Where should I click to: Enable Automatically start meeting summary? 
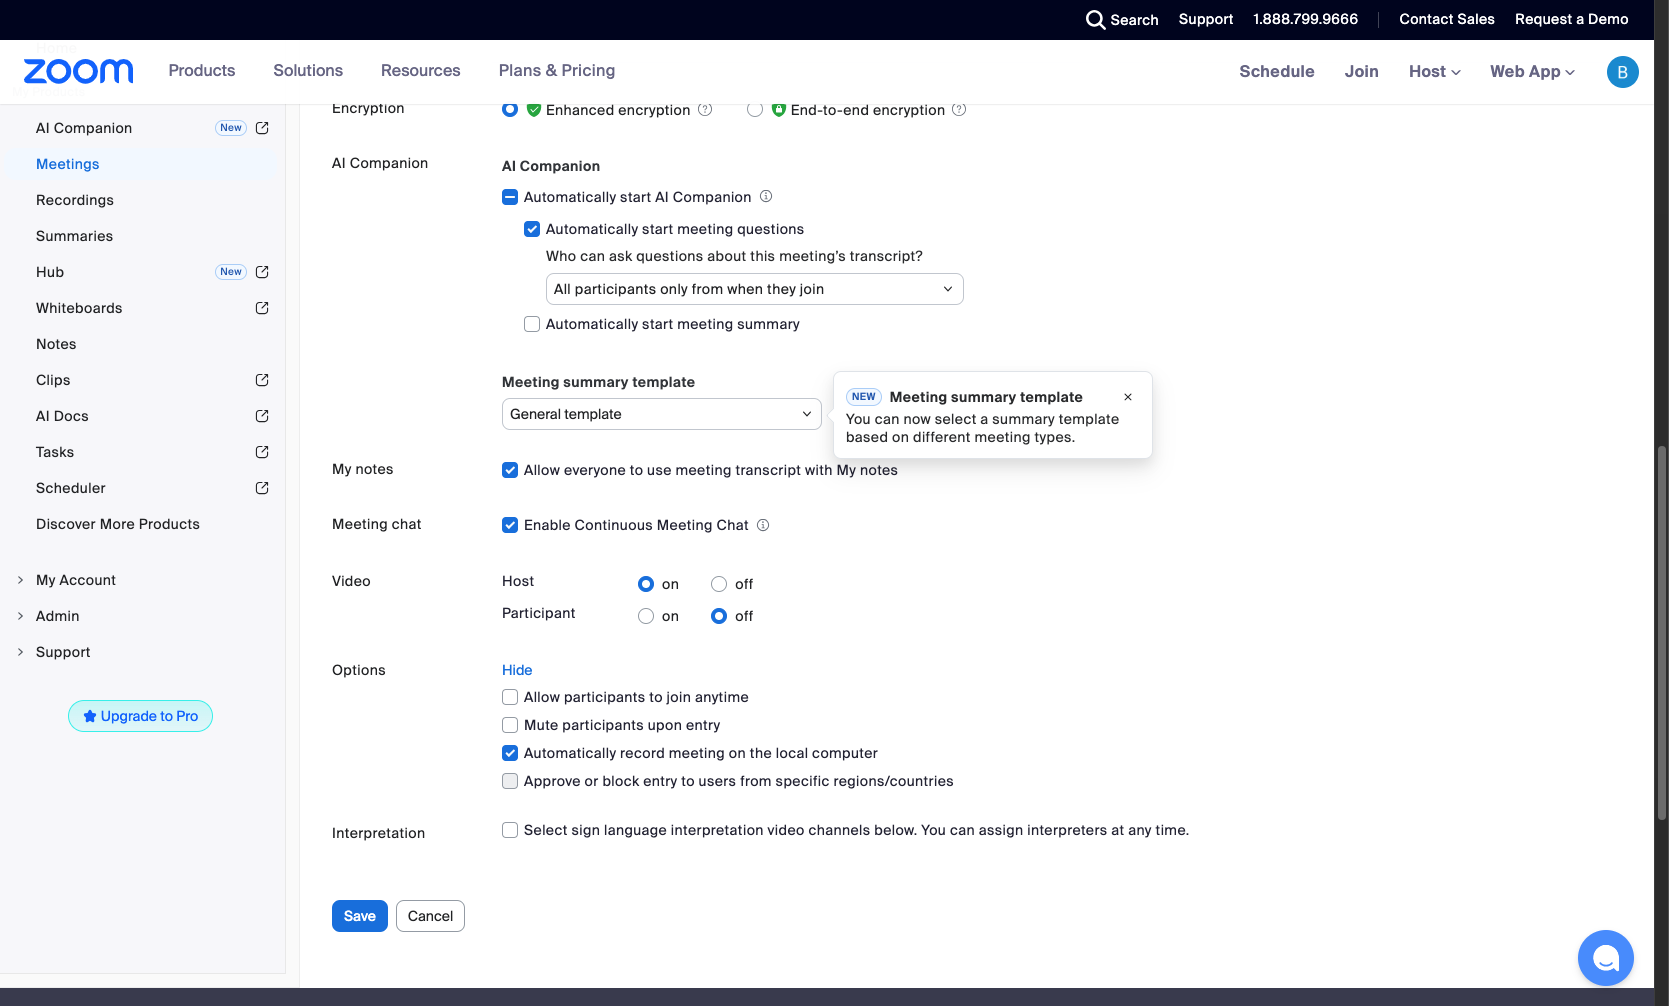click(532, 324)
